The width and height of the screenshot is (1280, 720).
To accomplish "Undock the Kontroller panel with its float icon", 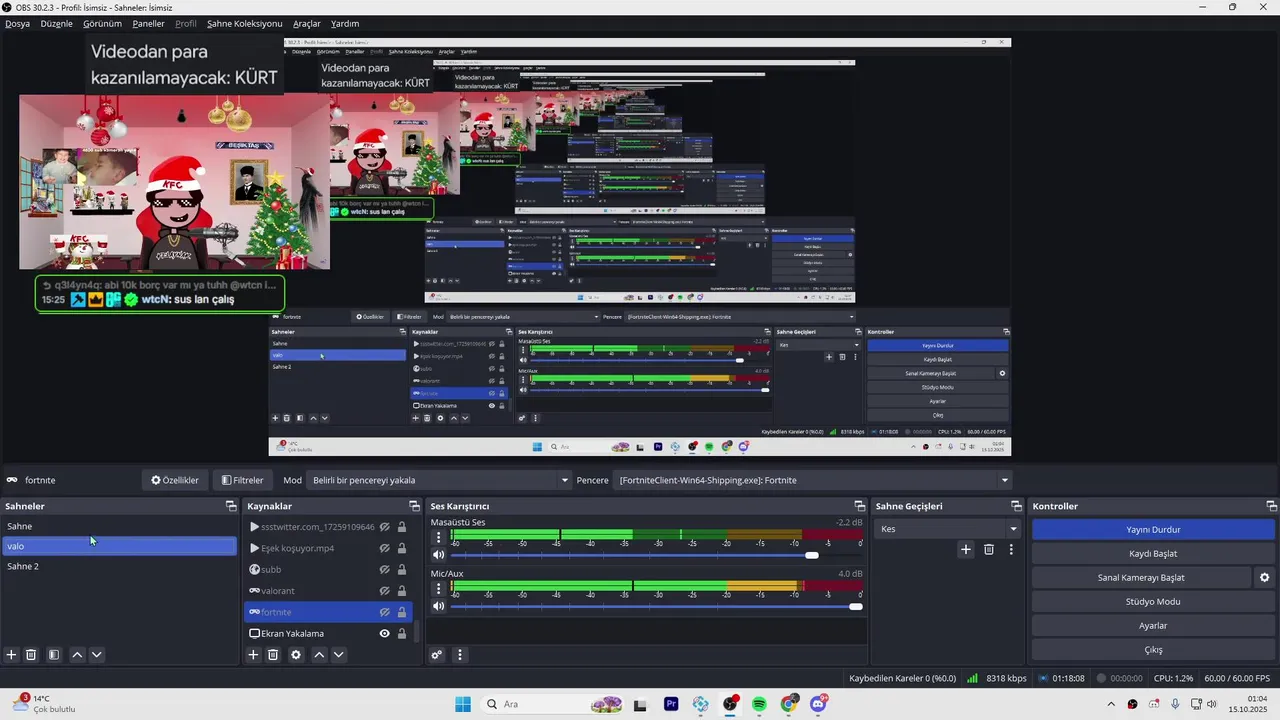I will tap(1270, 506).
